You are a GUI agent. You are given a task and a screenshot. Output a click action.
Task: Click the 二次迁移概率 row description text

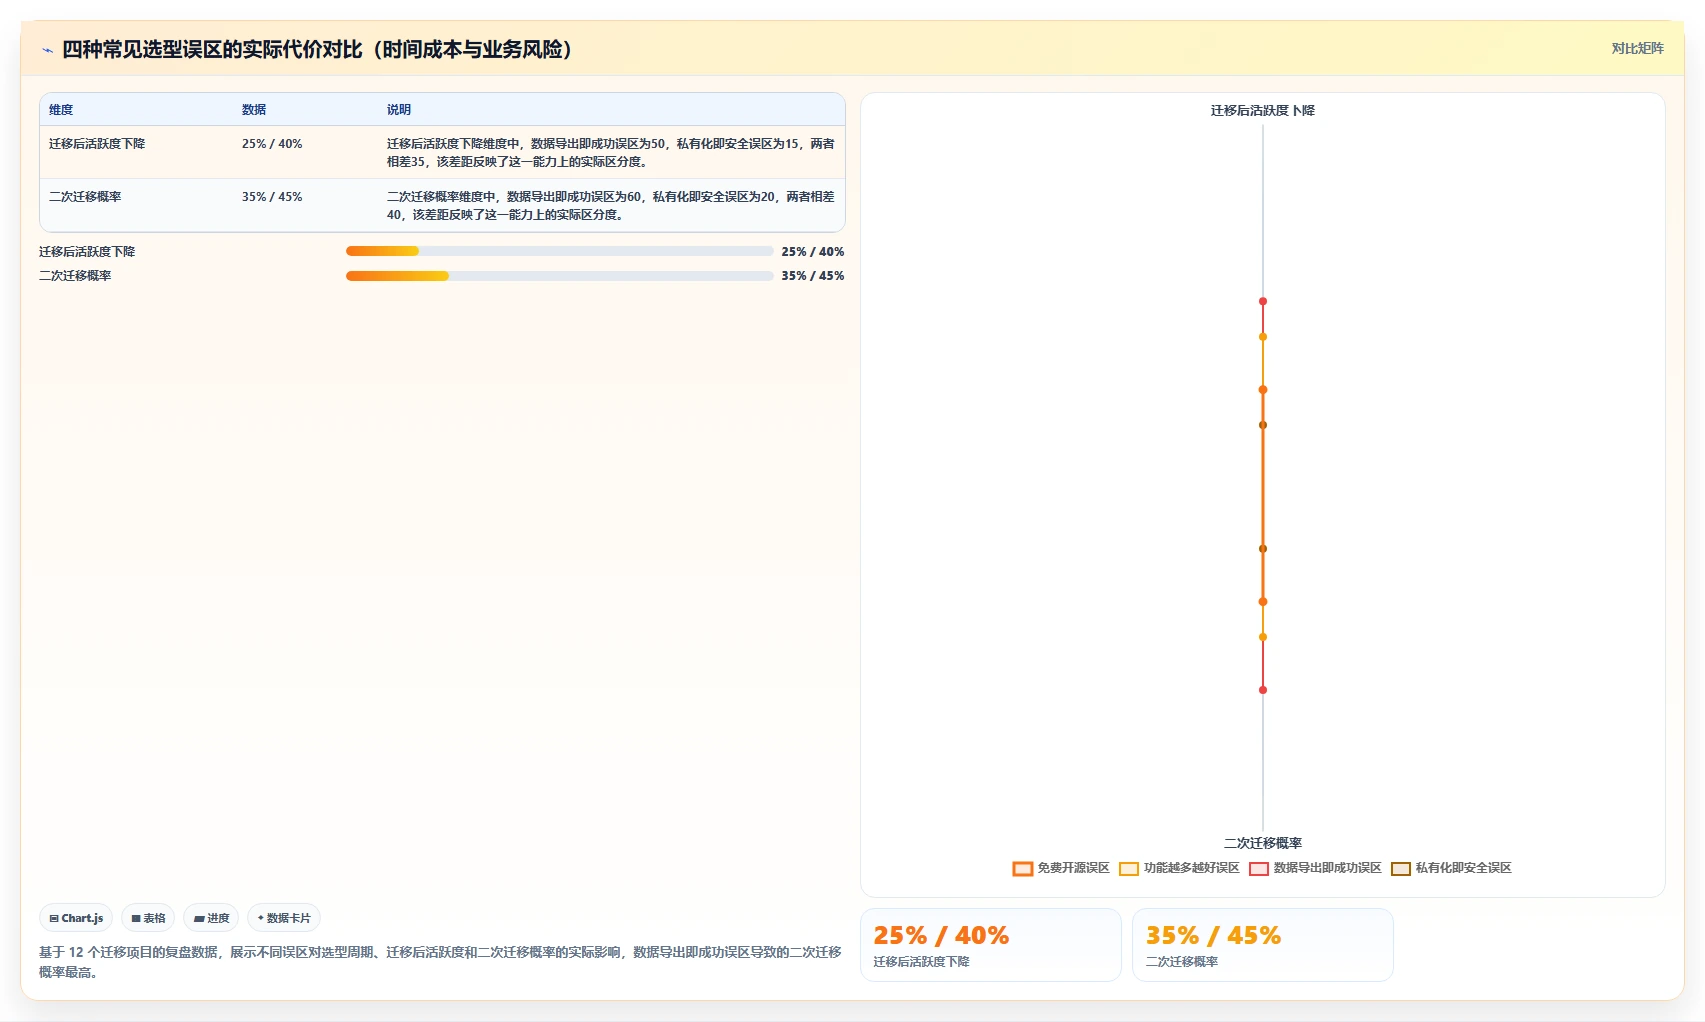click(610, 205)
